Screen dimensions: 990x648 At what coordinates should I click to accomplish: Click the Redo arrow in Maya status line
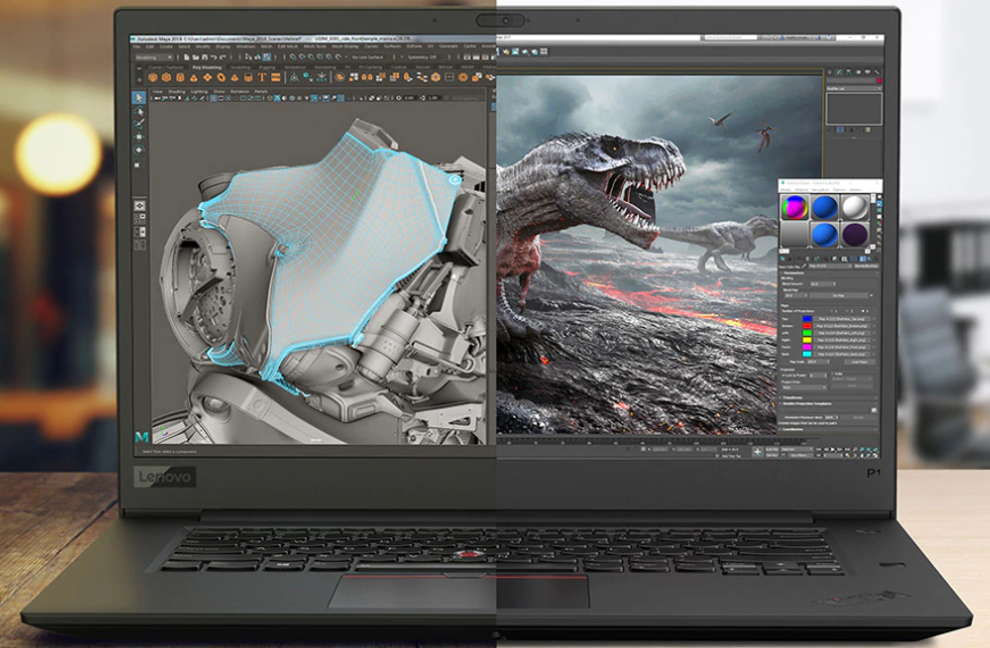pos(222,57)
